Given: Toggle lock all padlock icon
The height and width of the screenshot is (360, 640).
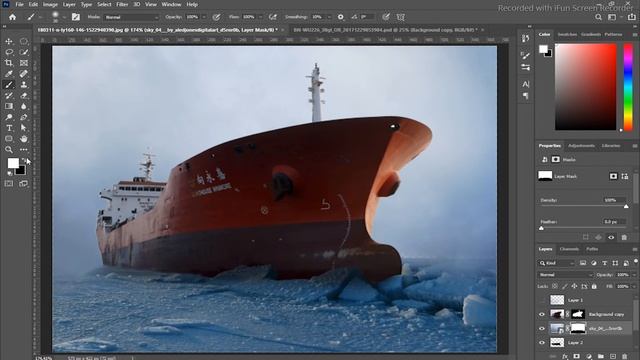Looking at the screenshot, I should (x=594, y=287).
